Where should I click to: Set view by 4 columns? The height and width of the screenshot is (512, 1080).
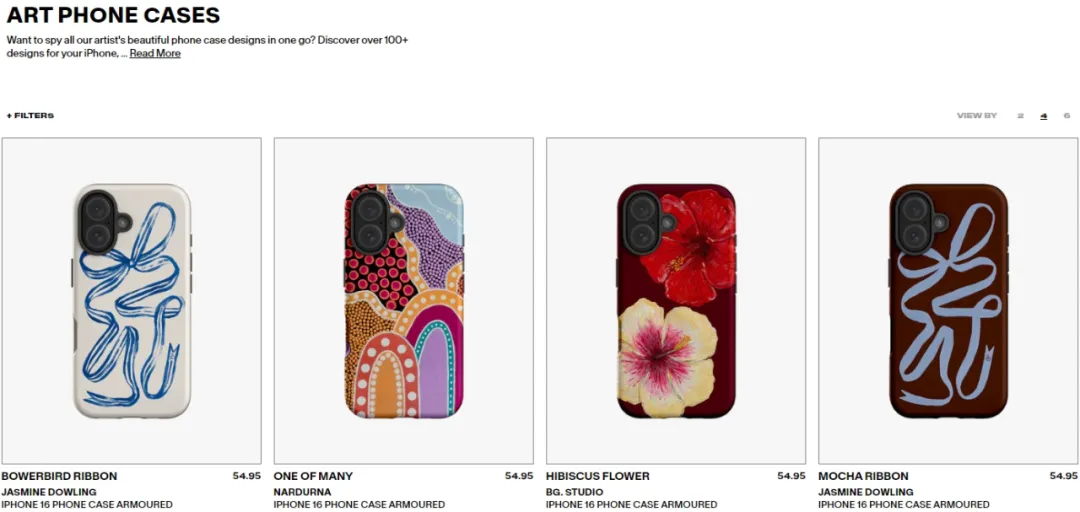pyautogui.click(x=1044, y=116)
